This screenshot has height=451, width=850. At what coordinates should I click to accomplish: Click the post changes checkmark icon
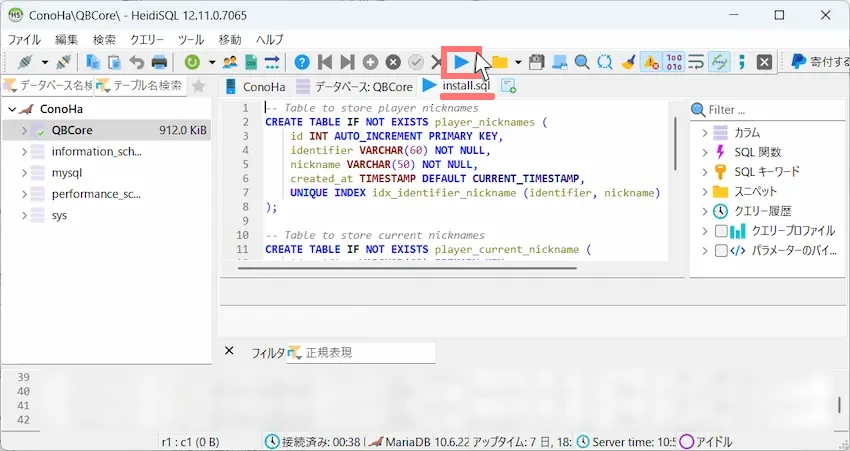[416, 62]
